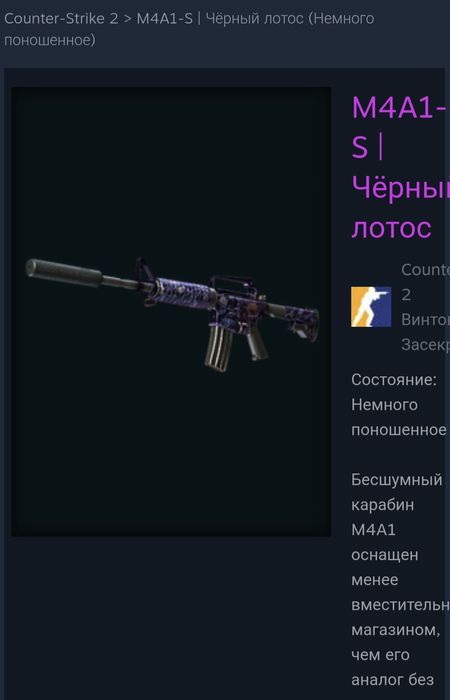
Task: Click the game name text beside the CS icon
Action: pos(425,282)
